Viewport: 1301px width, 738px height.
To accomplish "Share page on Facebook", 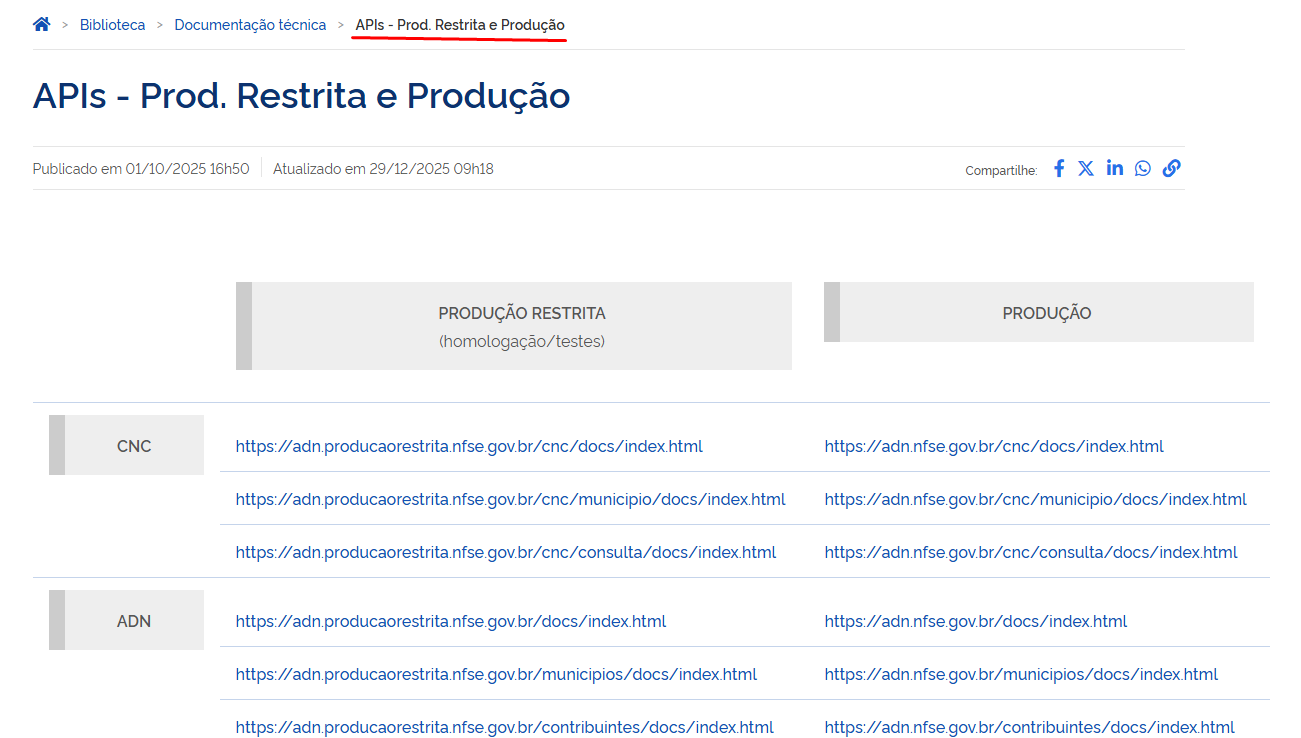I will [x=1059, y=168].
